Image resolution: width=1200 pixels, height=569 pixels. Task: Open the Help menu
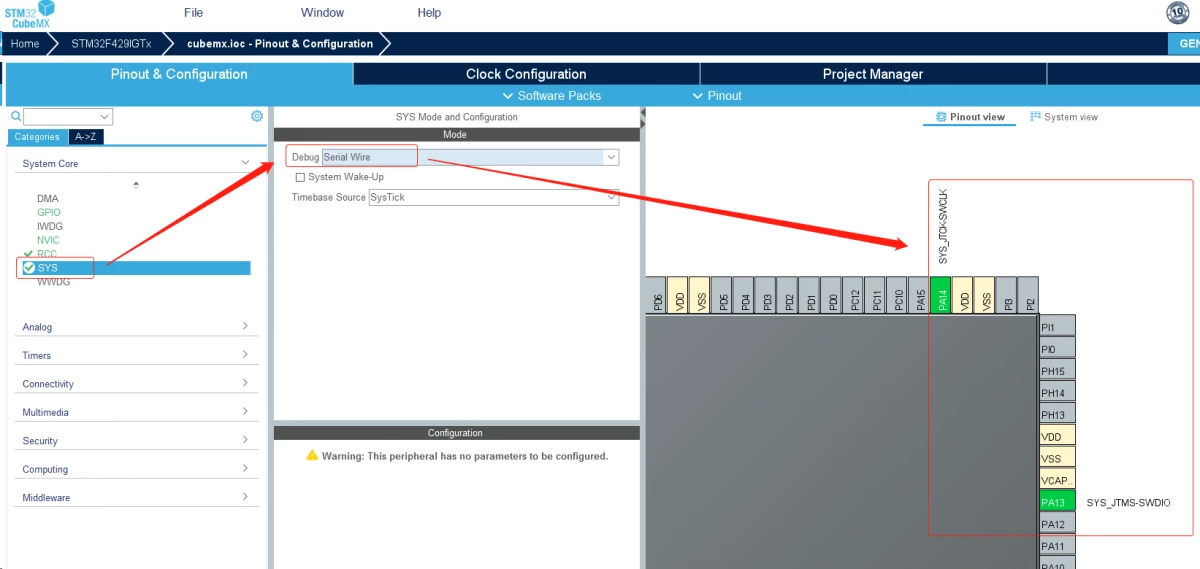429,13
